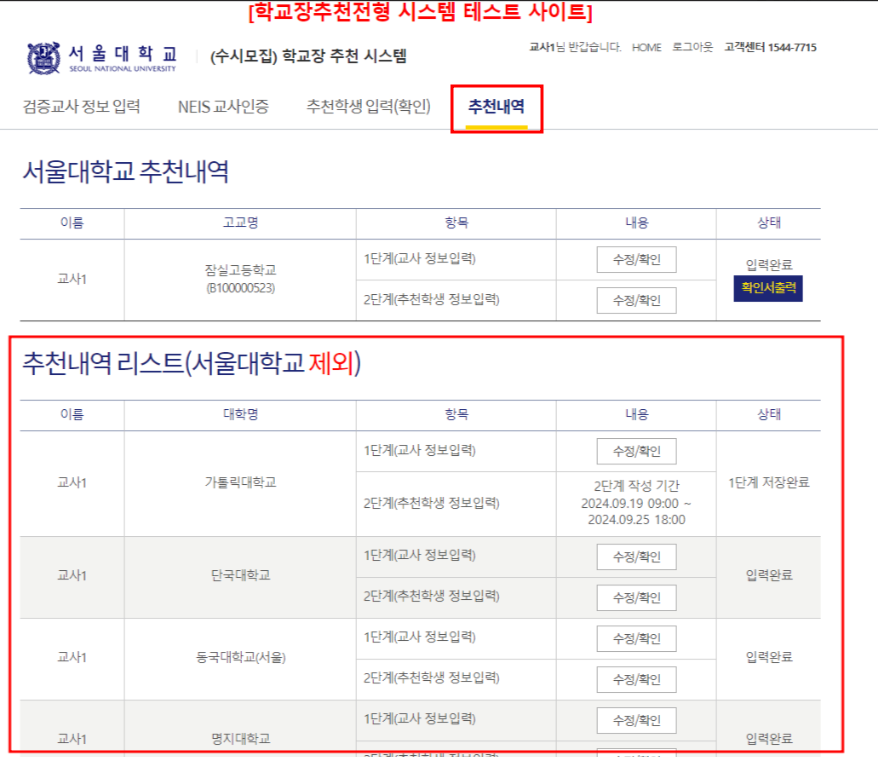Click 수정/확인 for 단국대학교 2단계

click(637, 598)
